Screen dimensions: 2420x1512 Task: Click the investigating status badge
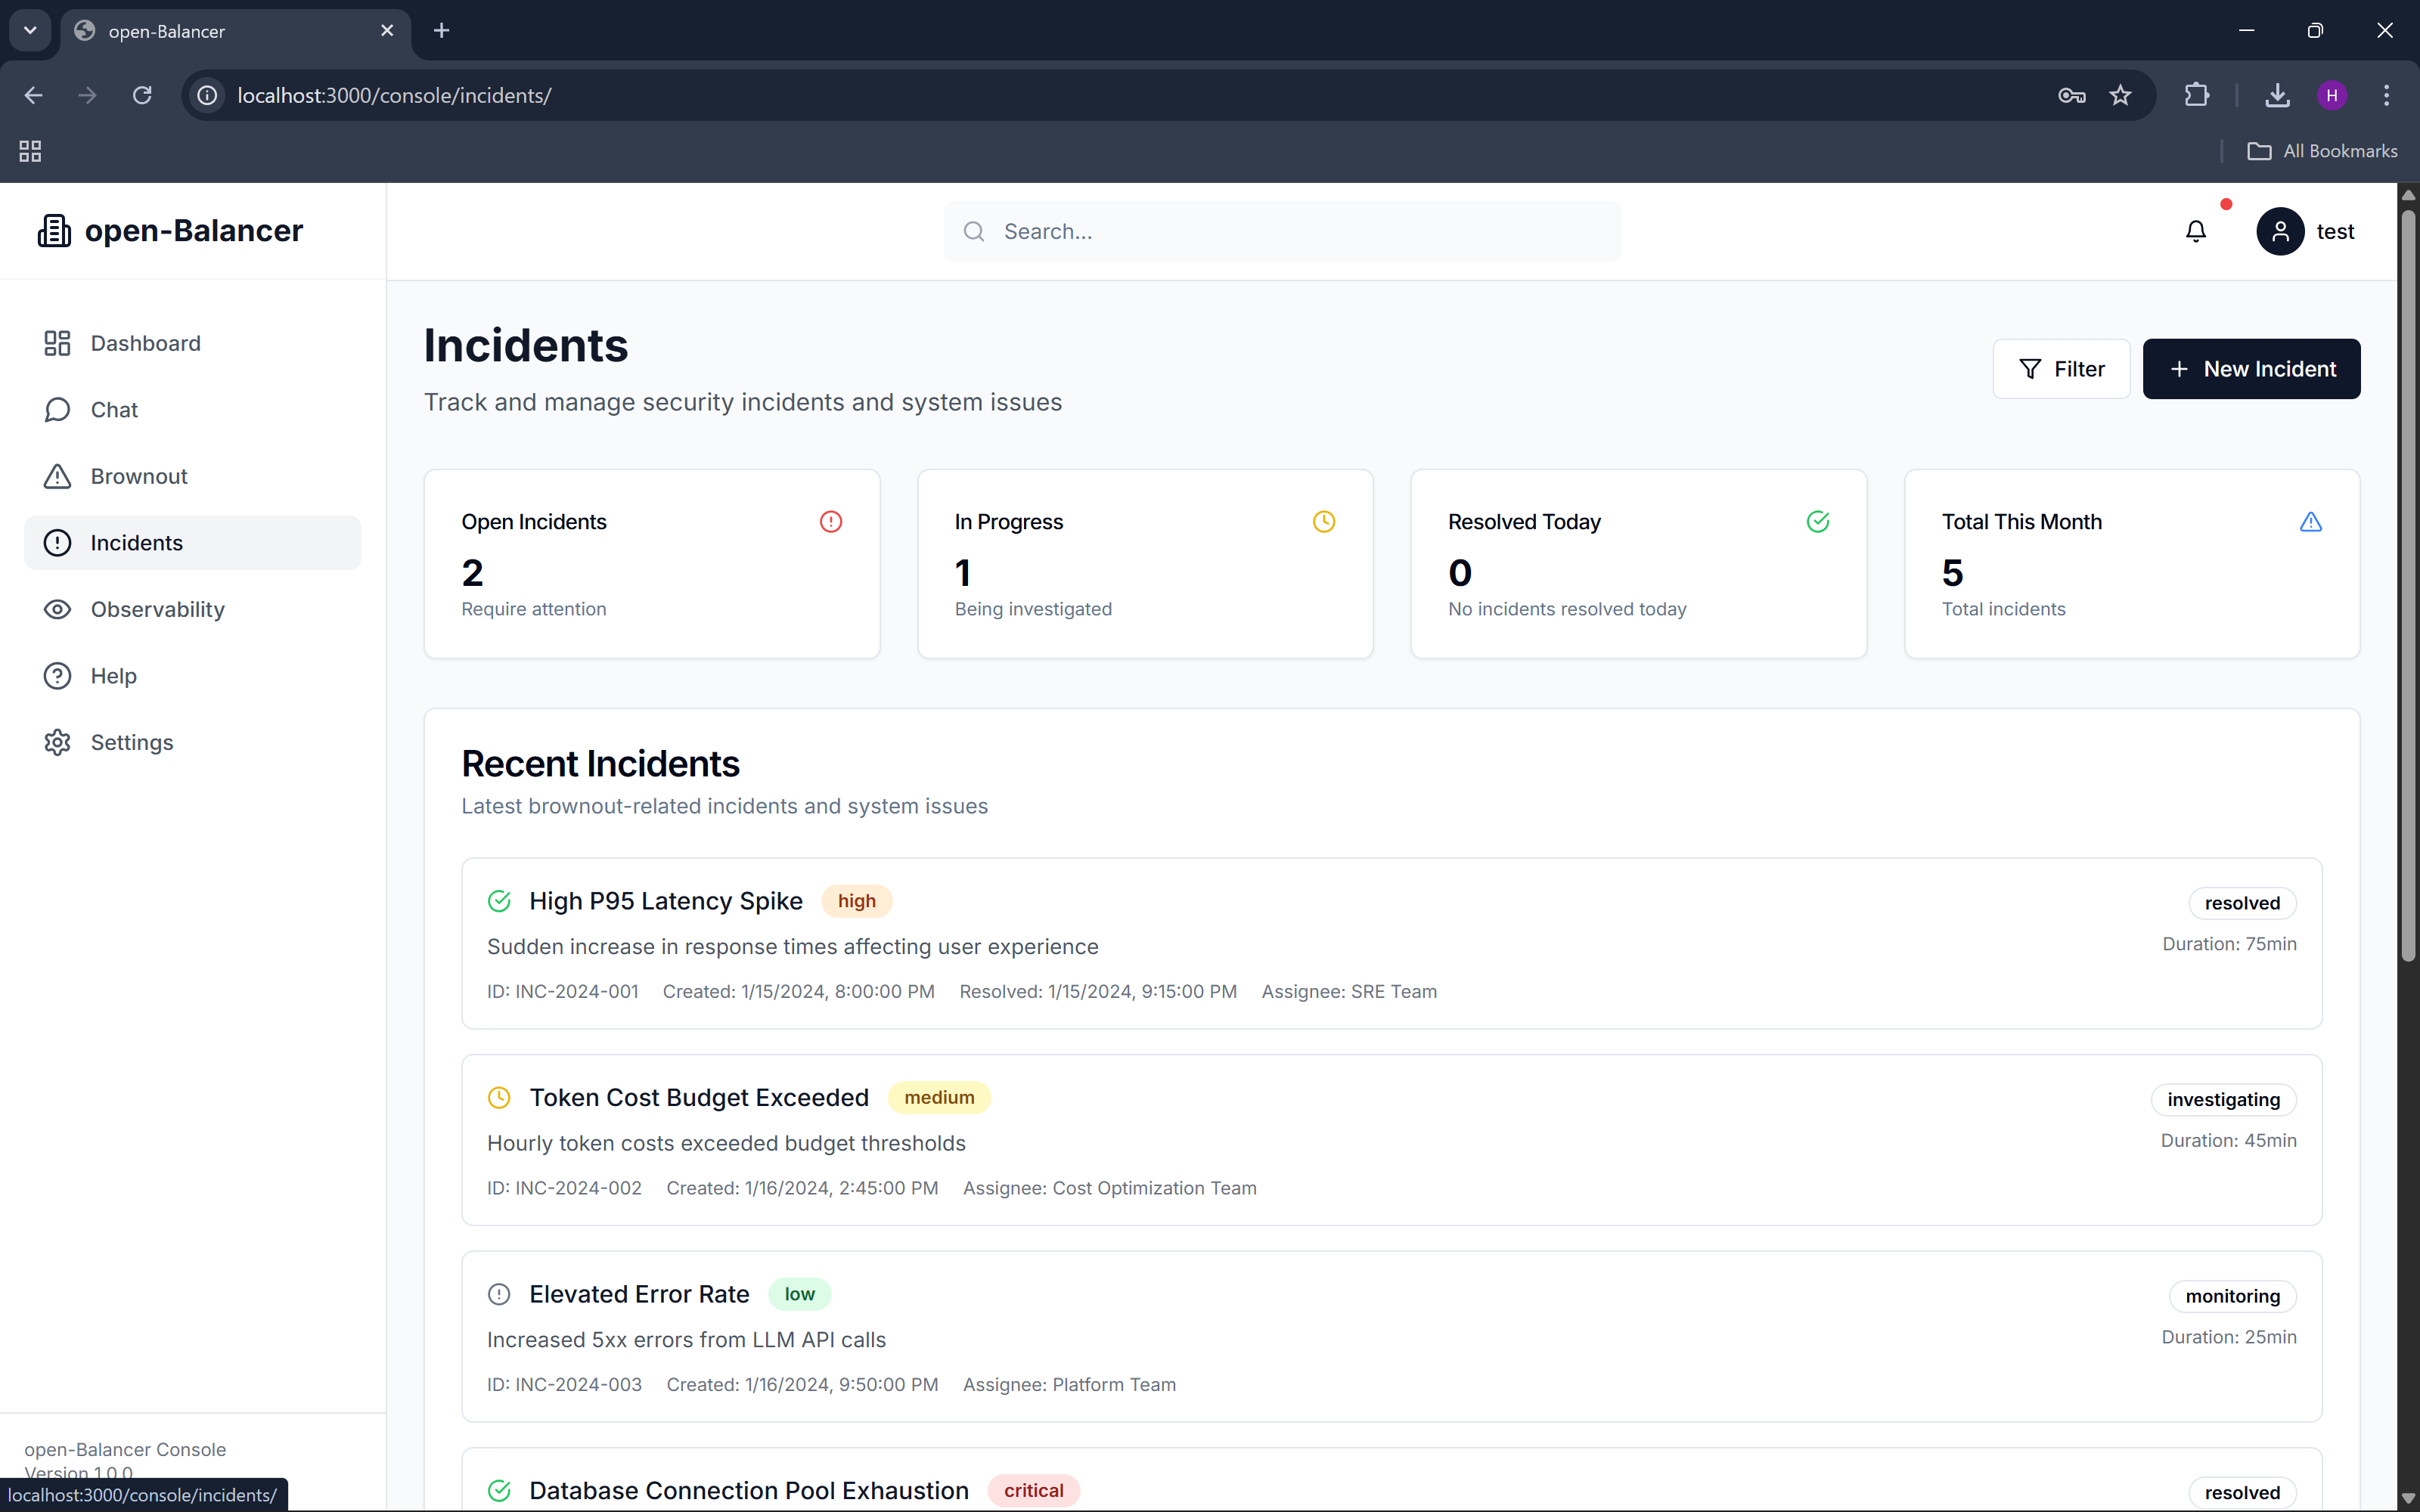2223,1099
